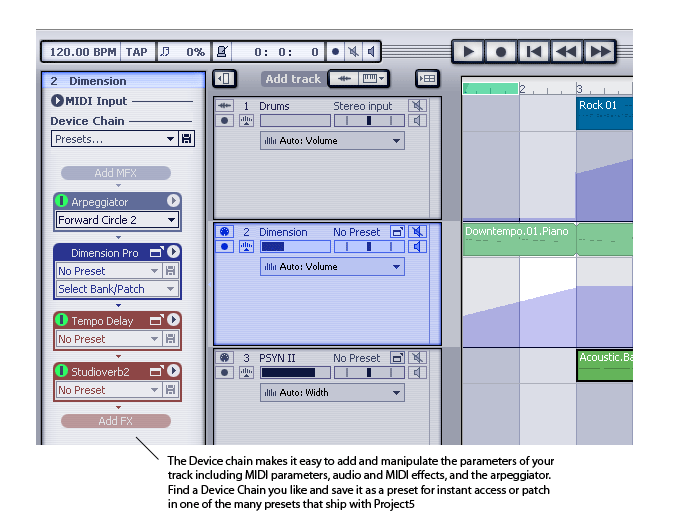Viewport: 695px width, 525px height.
Task: Toggle the track inspector pane icon
Action: [x=225, y=79]
